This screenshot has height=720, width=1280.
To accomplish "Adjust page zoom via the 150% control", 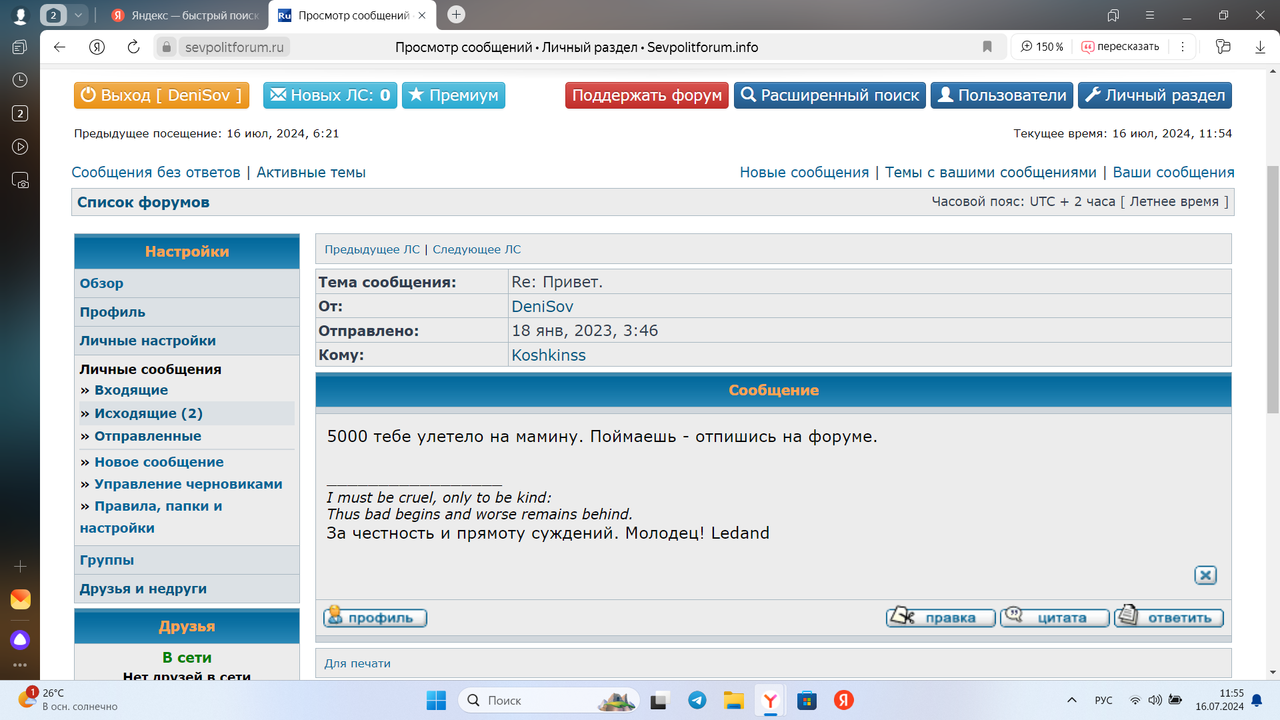I will pos(1038,46).
